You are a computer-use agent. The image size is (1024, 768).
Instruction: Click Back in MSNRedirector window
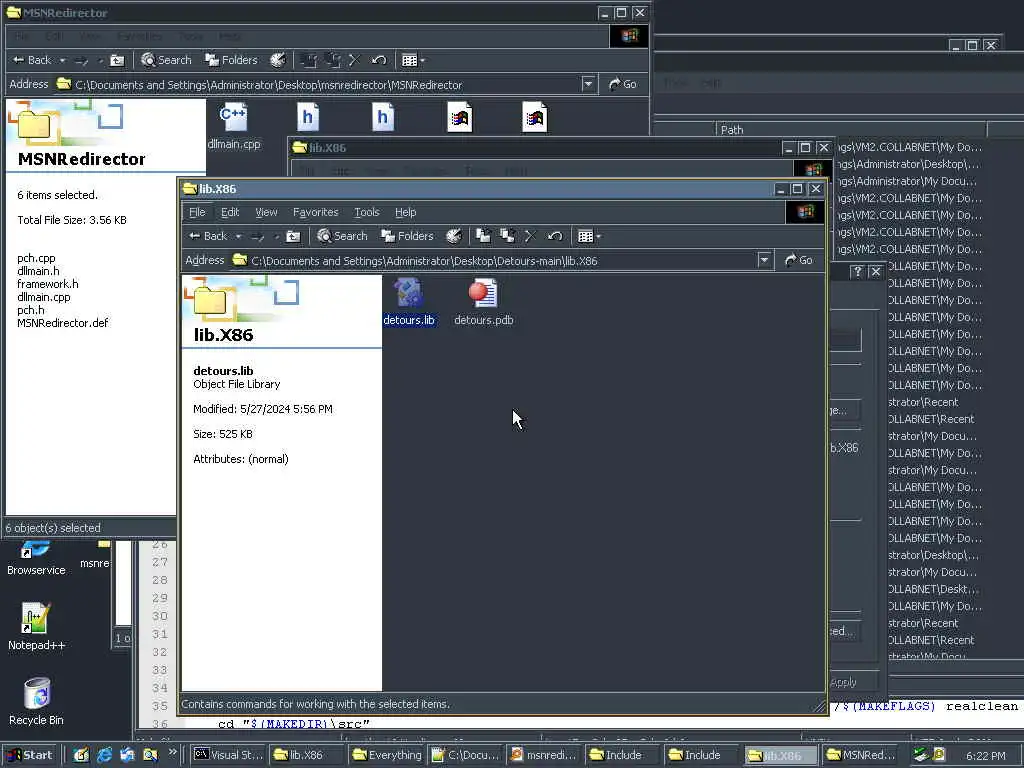pos(32,60)
